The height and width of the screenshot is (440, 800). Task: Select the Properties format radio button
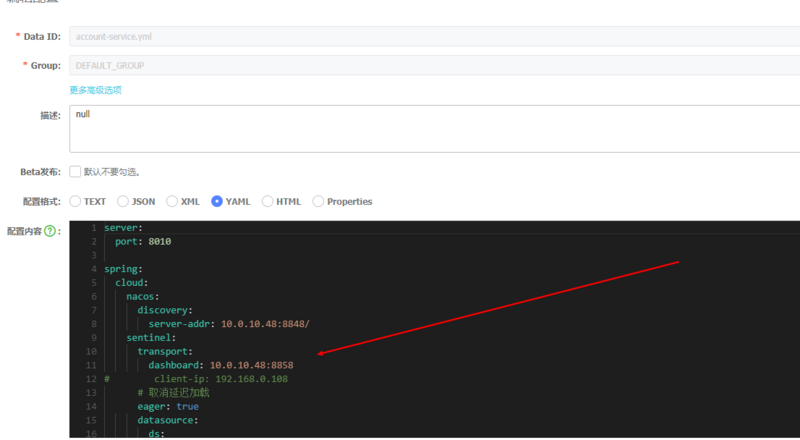318,201
